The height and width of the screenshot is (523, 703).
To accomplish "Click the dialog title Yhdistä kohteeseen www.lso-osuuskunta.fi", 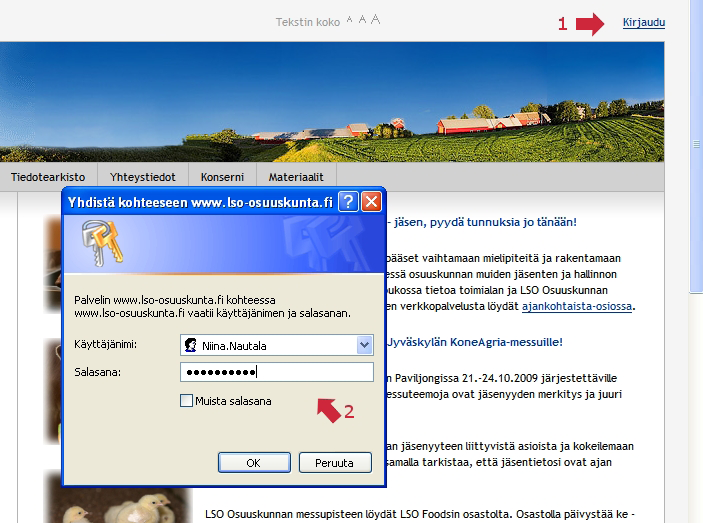I will coord(200,203).
